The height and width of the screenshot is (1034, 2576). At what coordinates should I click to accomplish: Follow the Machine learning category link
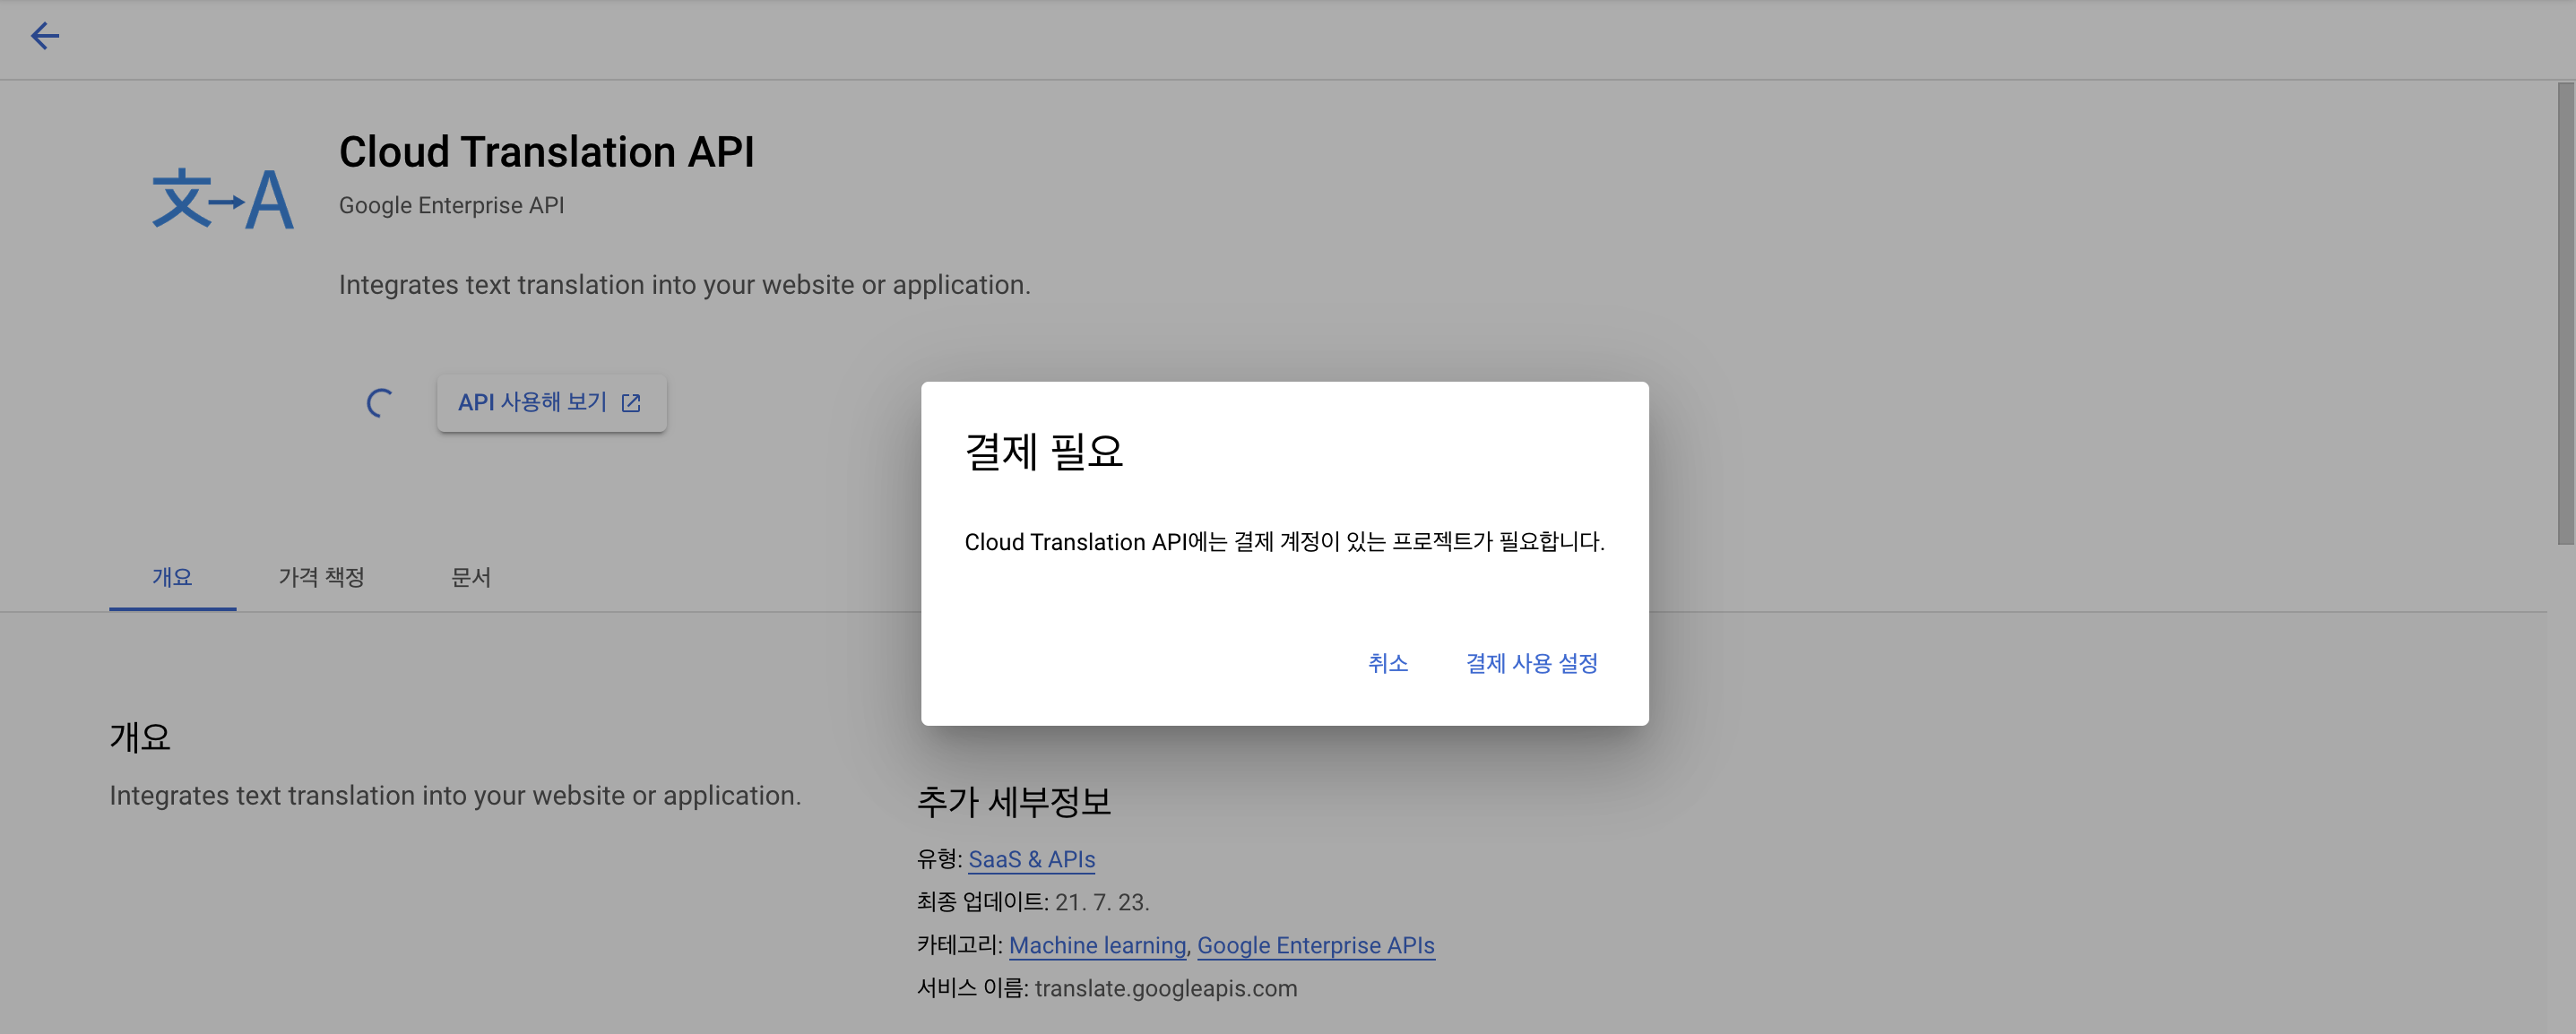[1097, 945]
